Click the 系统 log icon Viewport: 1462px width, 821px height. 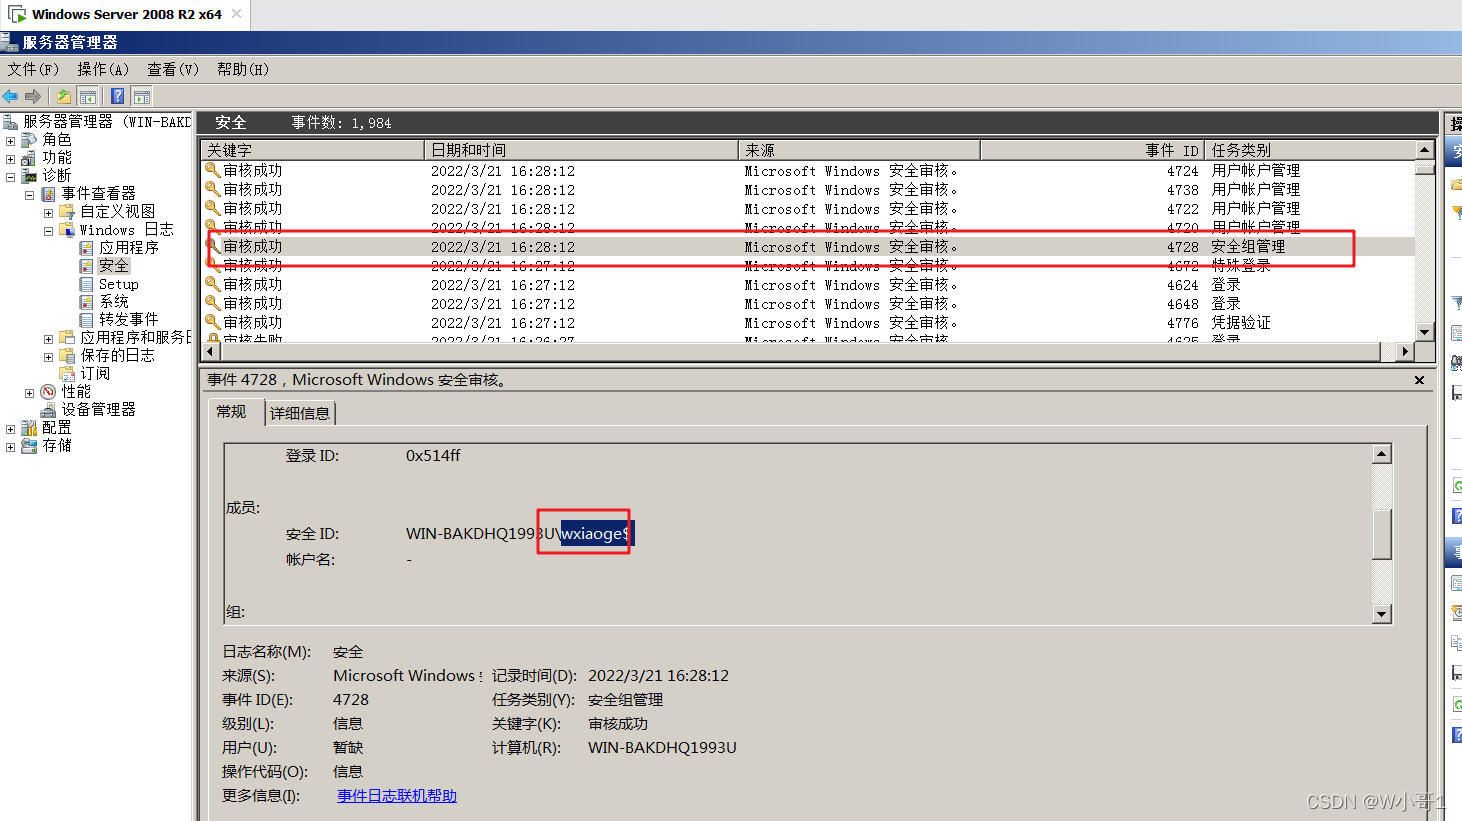tap(86, 302)
